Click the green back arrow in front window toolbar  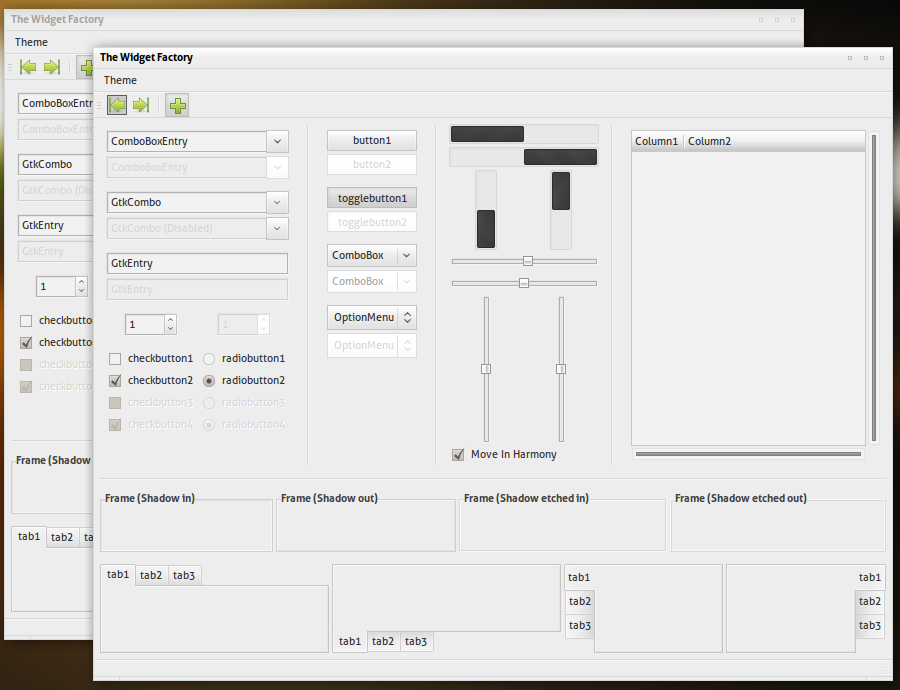[117, 105]
